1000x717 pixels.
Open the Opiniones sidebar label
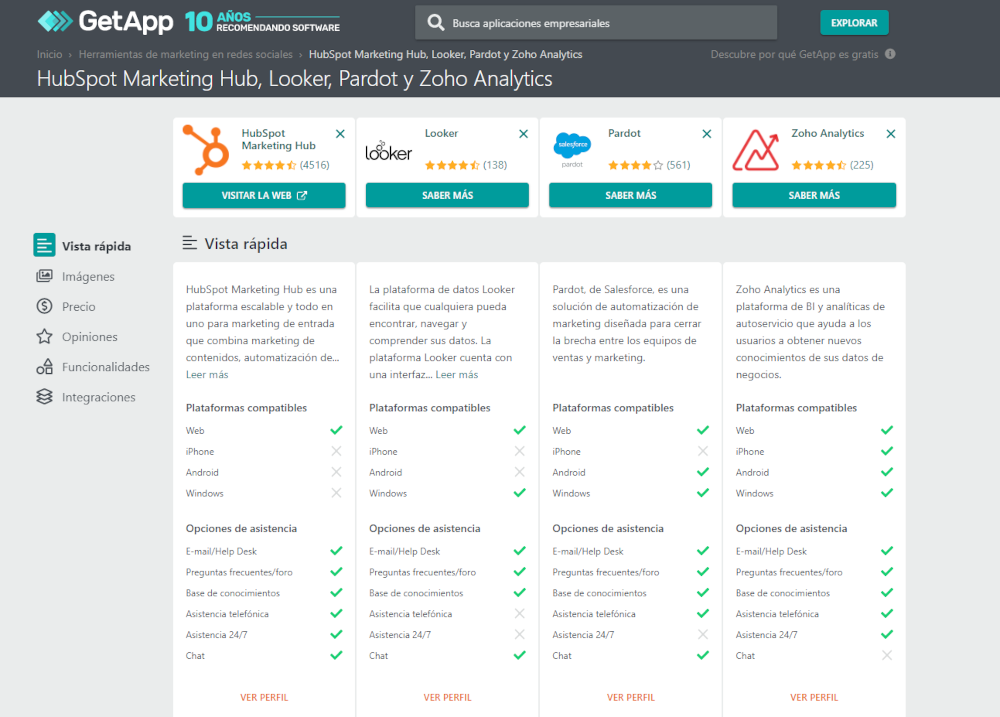click(89, 337)
